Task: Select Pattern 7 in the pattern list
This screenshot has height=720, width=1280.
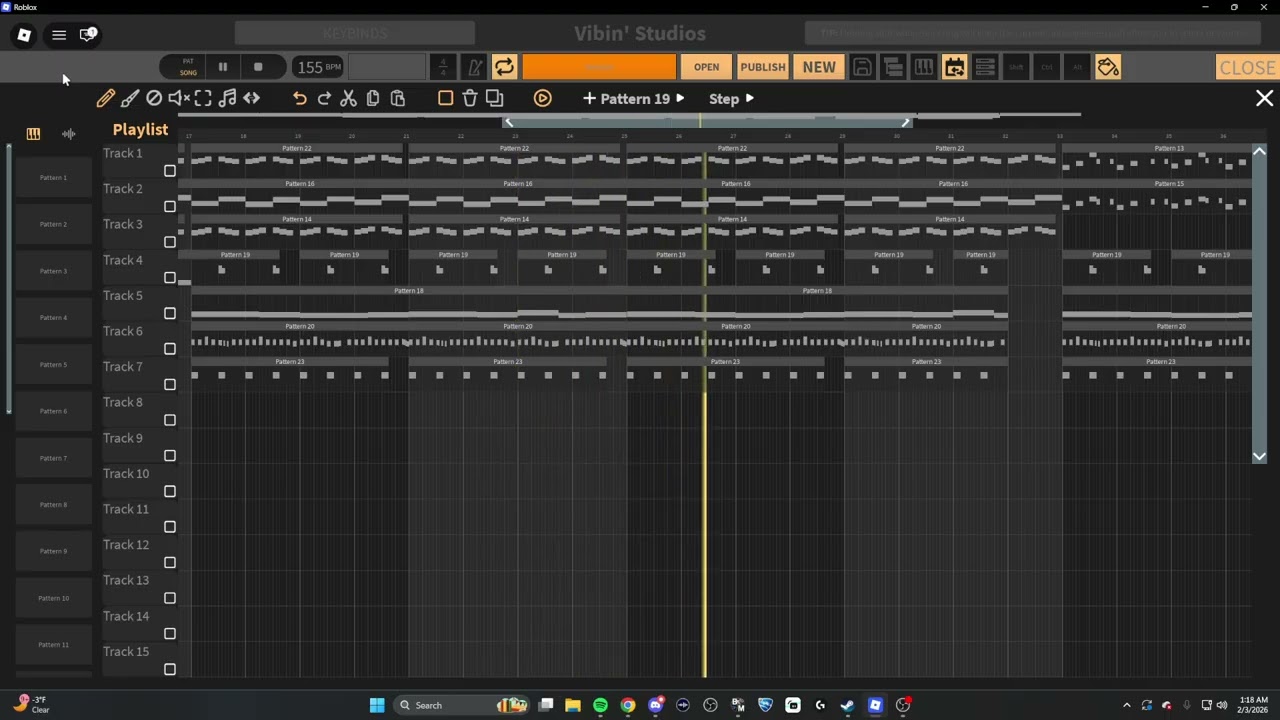Action: [x=53, y=458]
